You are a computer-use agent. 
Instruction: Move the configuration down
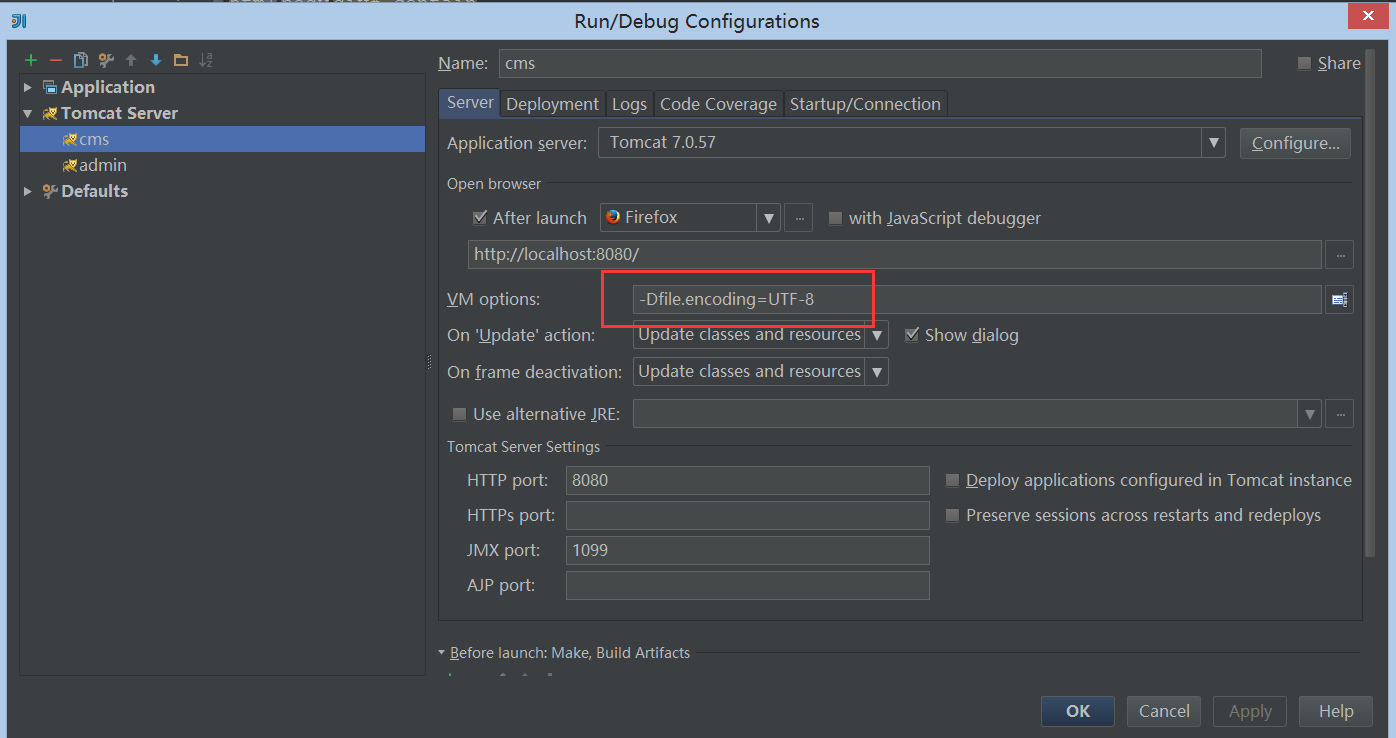pos(155,60)
